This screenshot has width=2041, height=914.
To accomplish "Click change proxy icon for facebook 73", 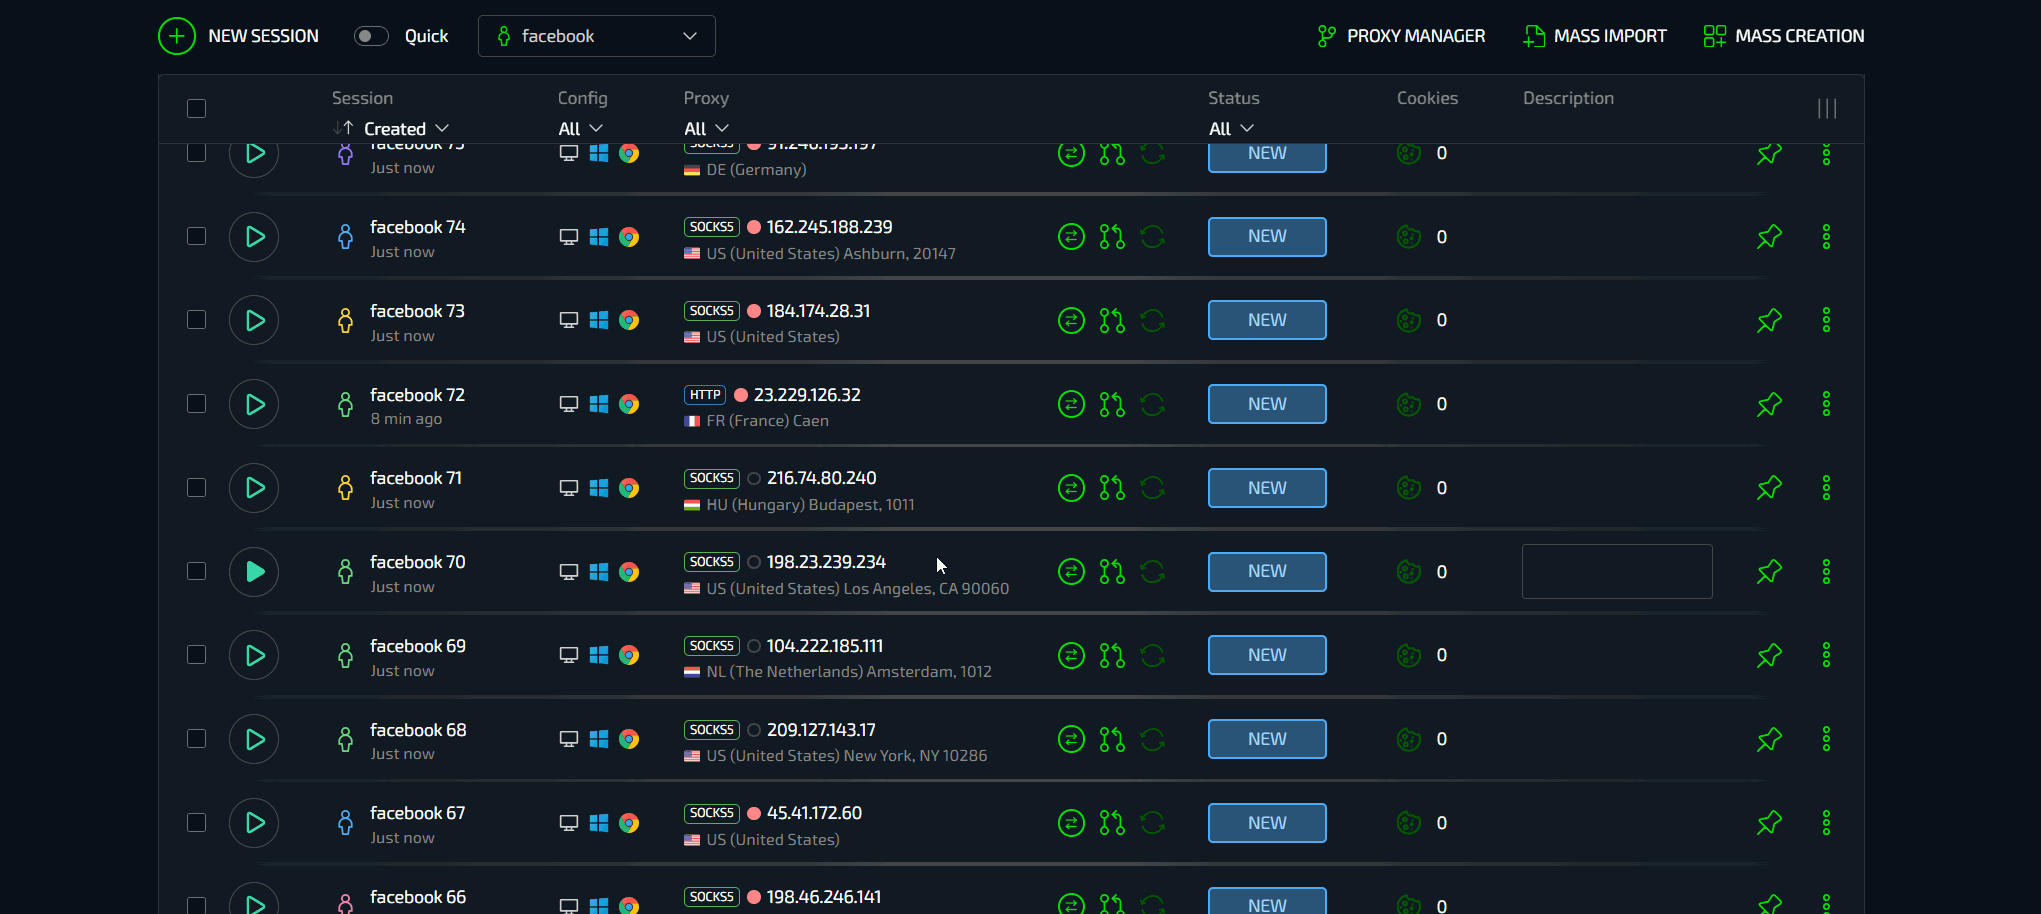I will (x=1071, y=320).
